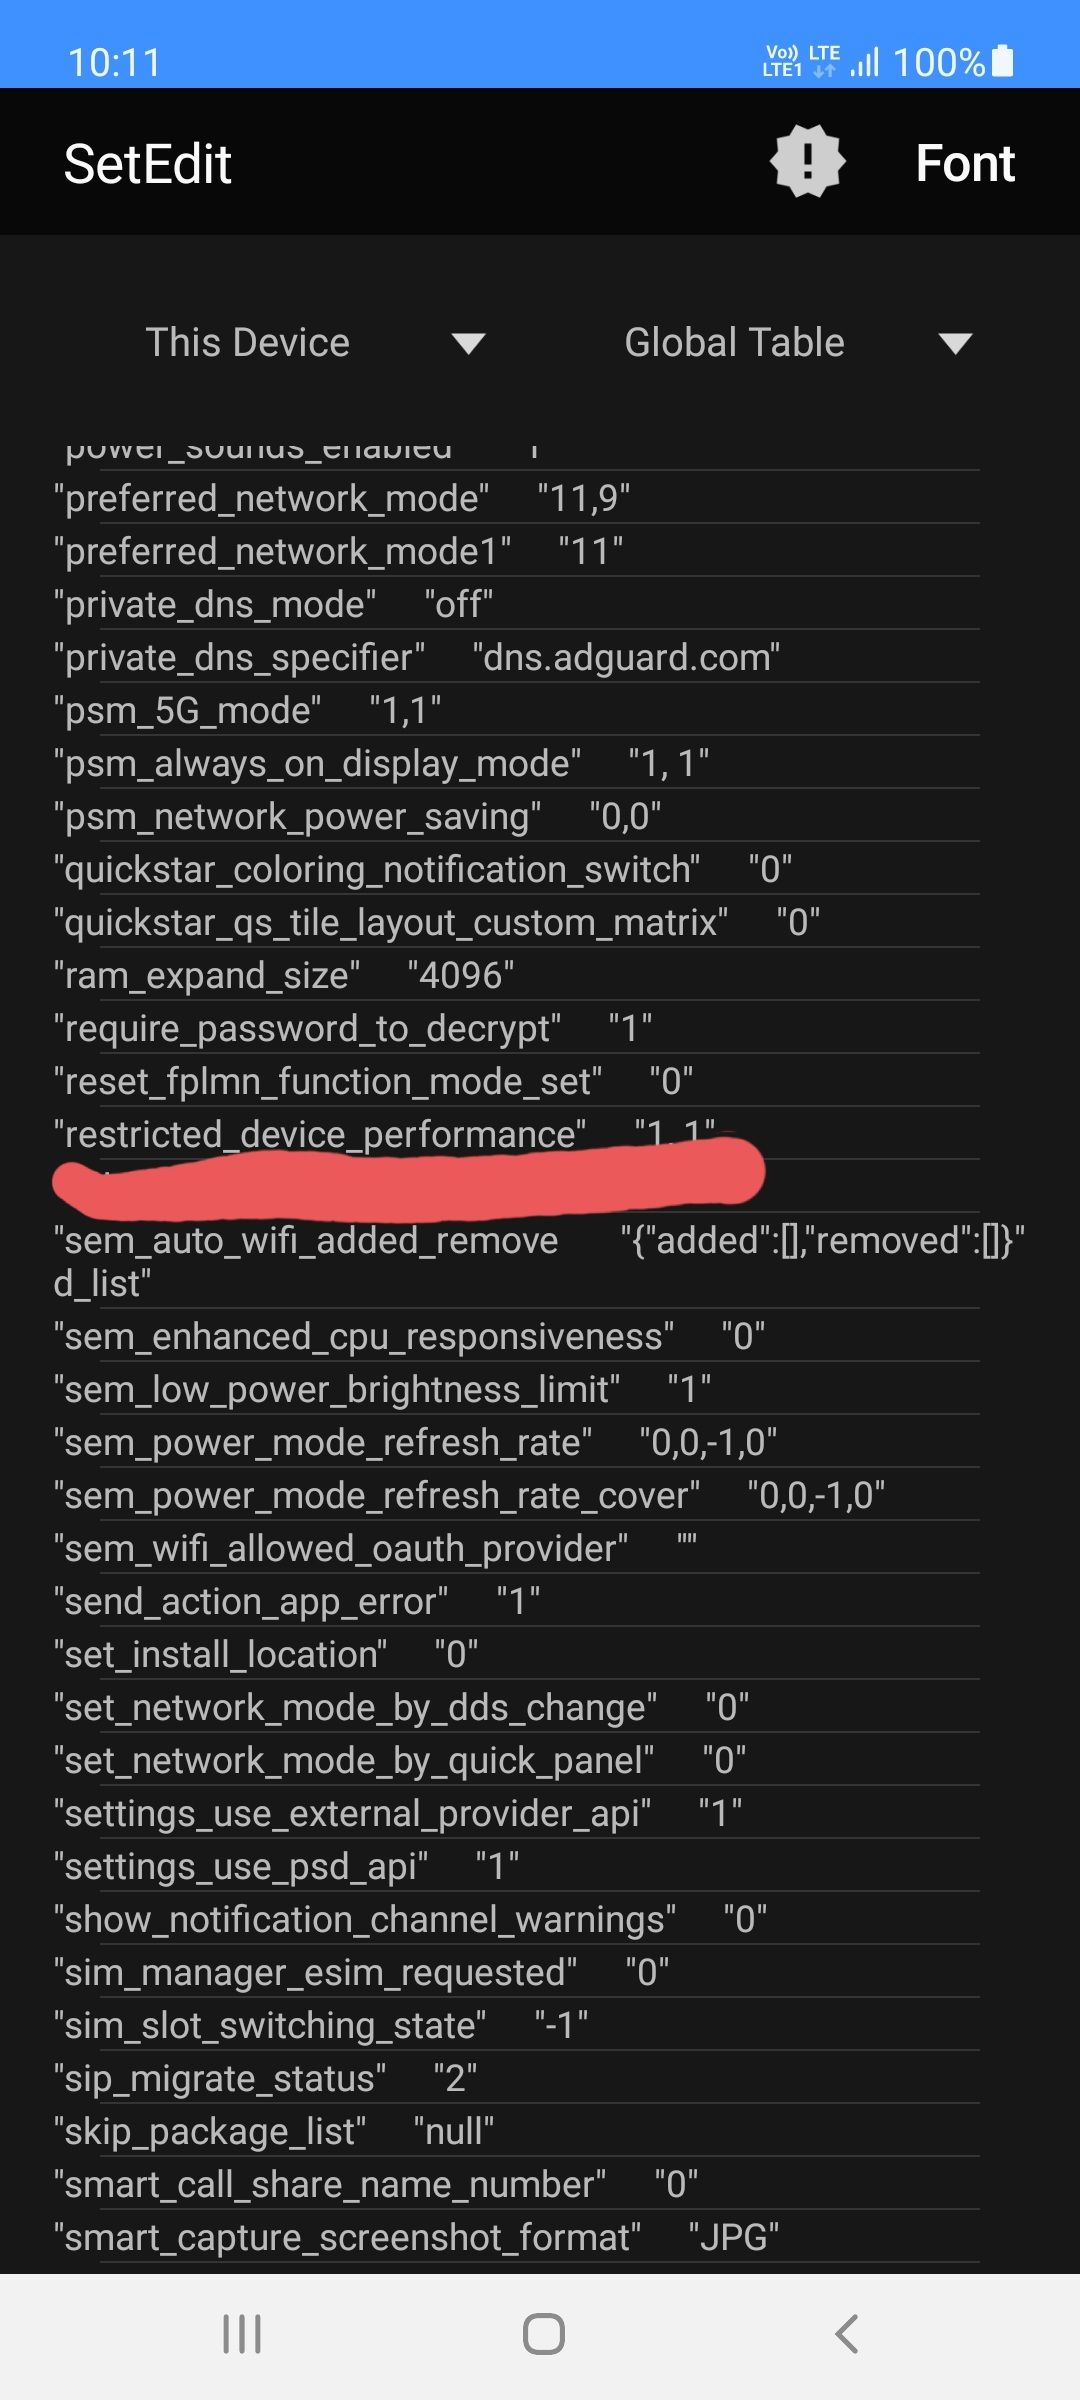Edit the private_dns_mode setting row
Screen dimensions: 1080x2400
pos(274,605)
